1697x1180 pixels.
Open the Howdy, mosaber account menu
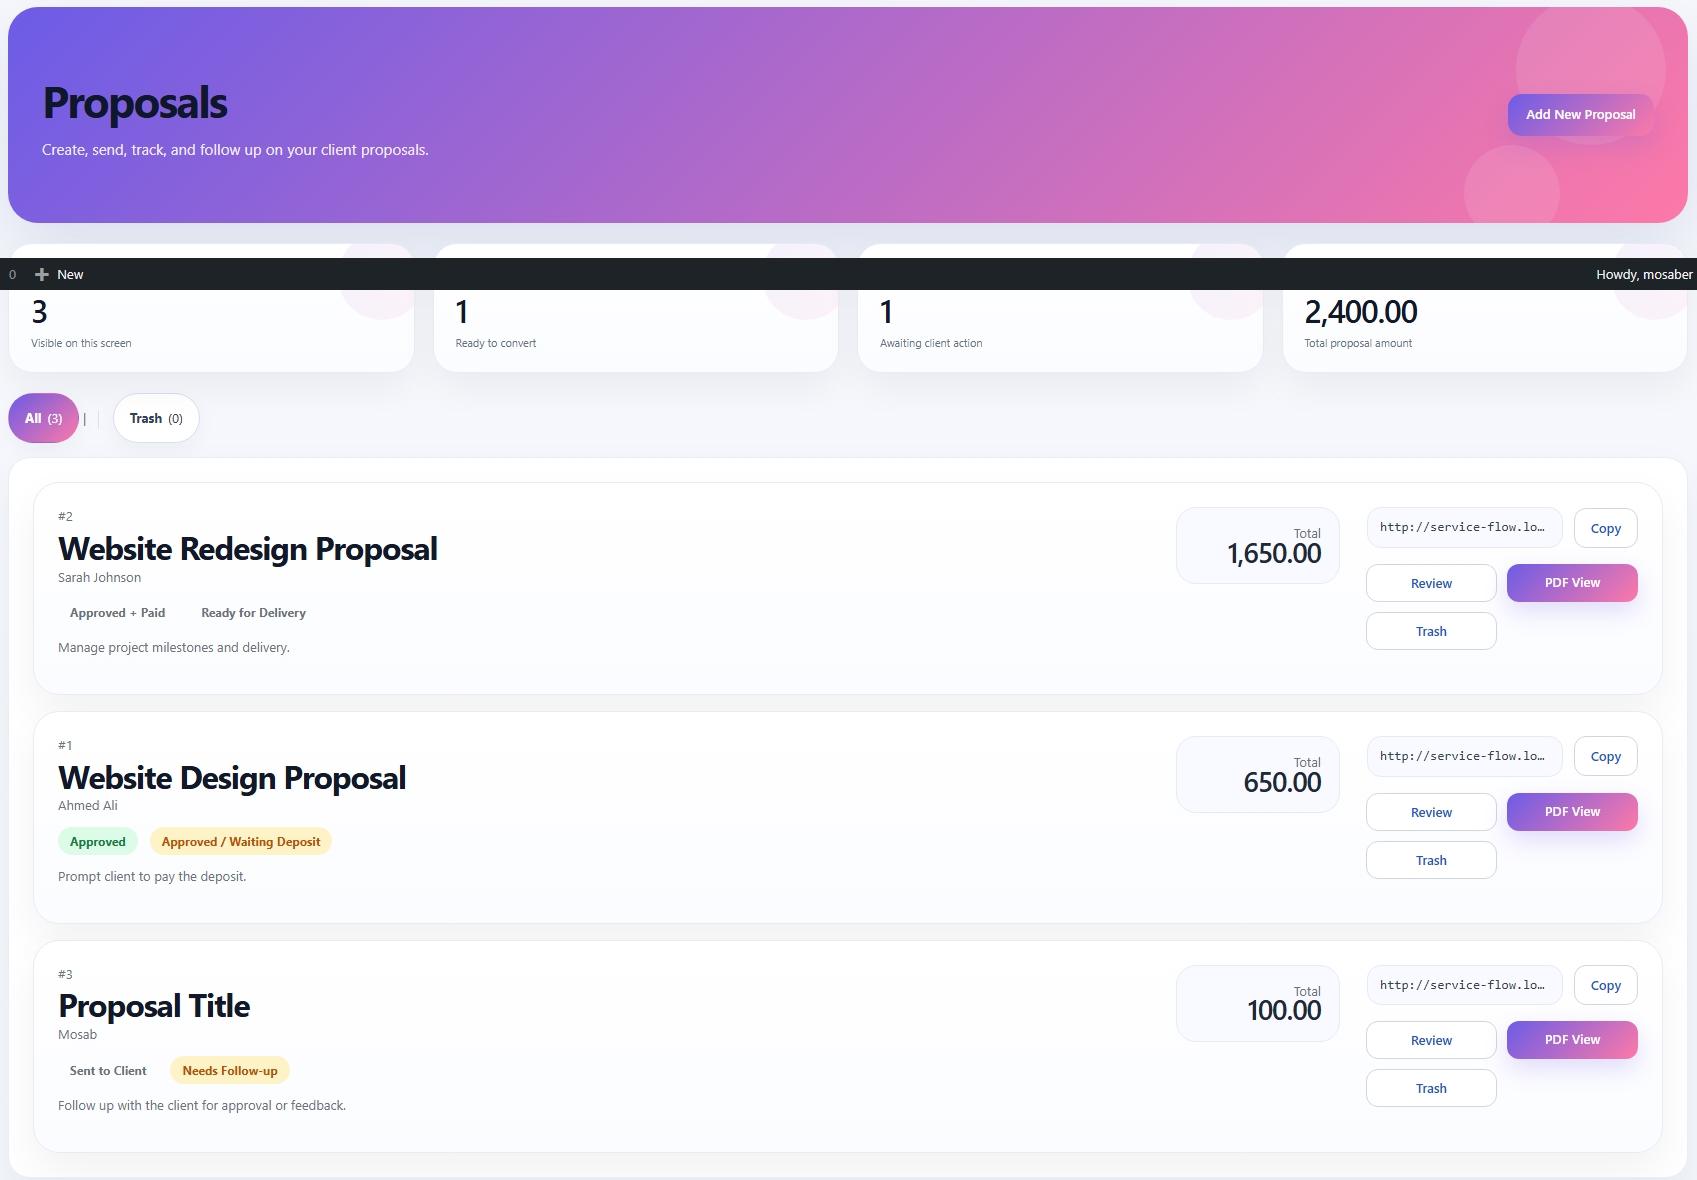[x=1643, y=274]
